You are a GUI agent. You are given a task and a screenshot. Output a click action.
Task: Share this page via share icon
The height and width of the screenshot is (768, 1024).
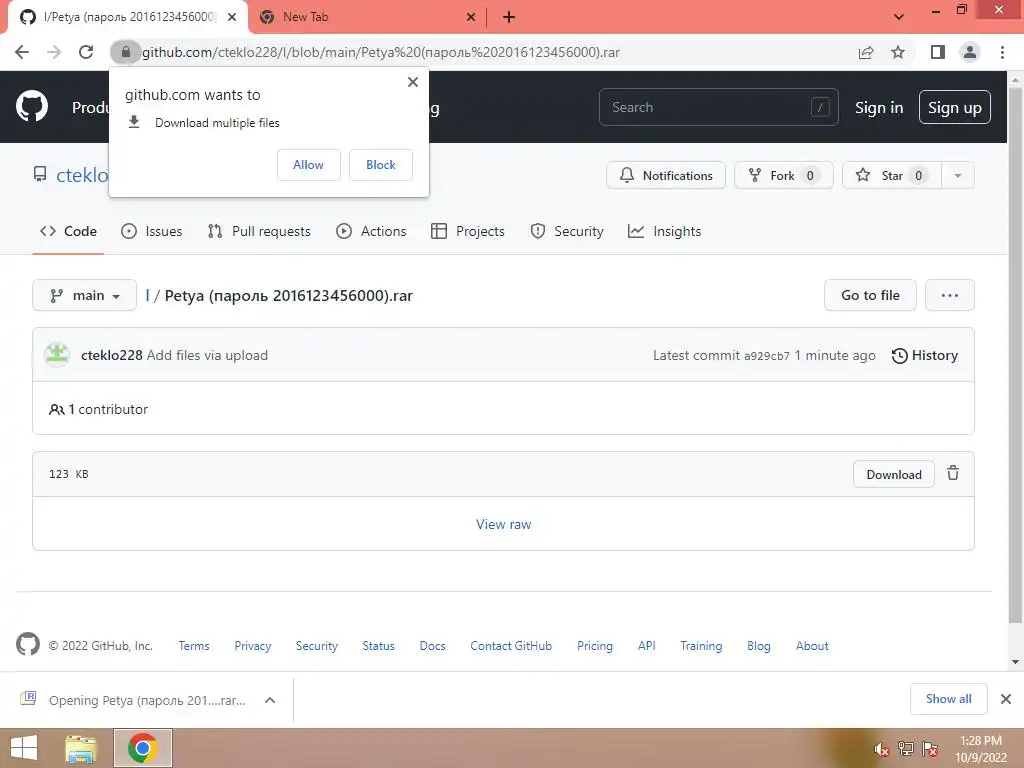[866, 52]
